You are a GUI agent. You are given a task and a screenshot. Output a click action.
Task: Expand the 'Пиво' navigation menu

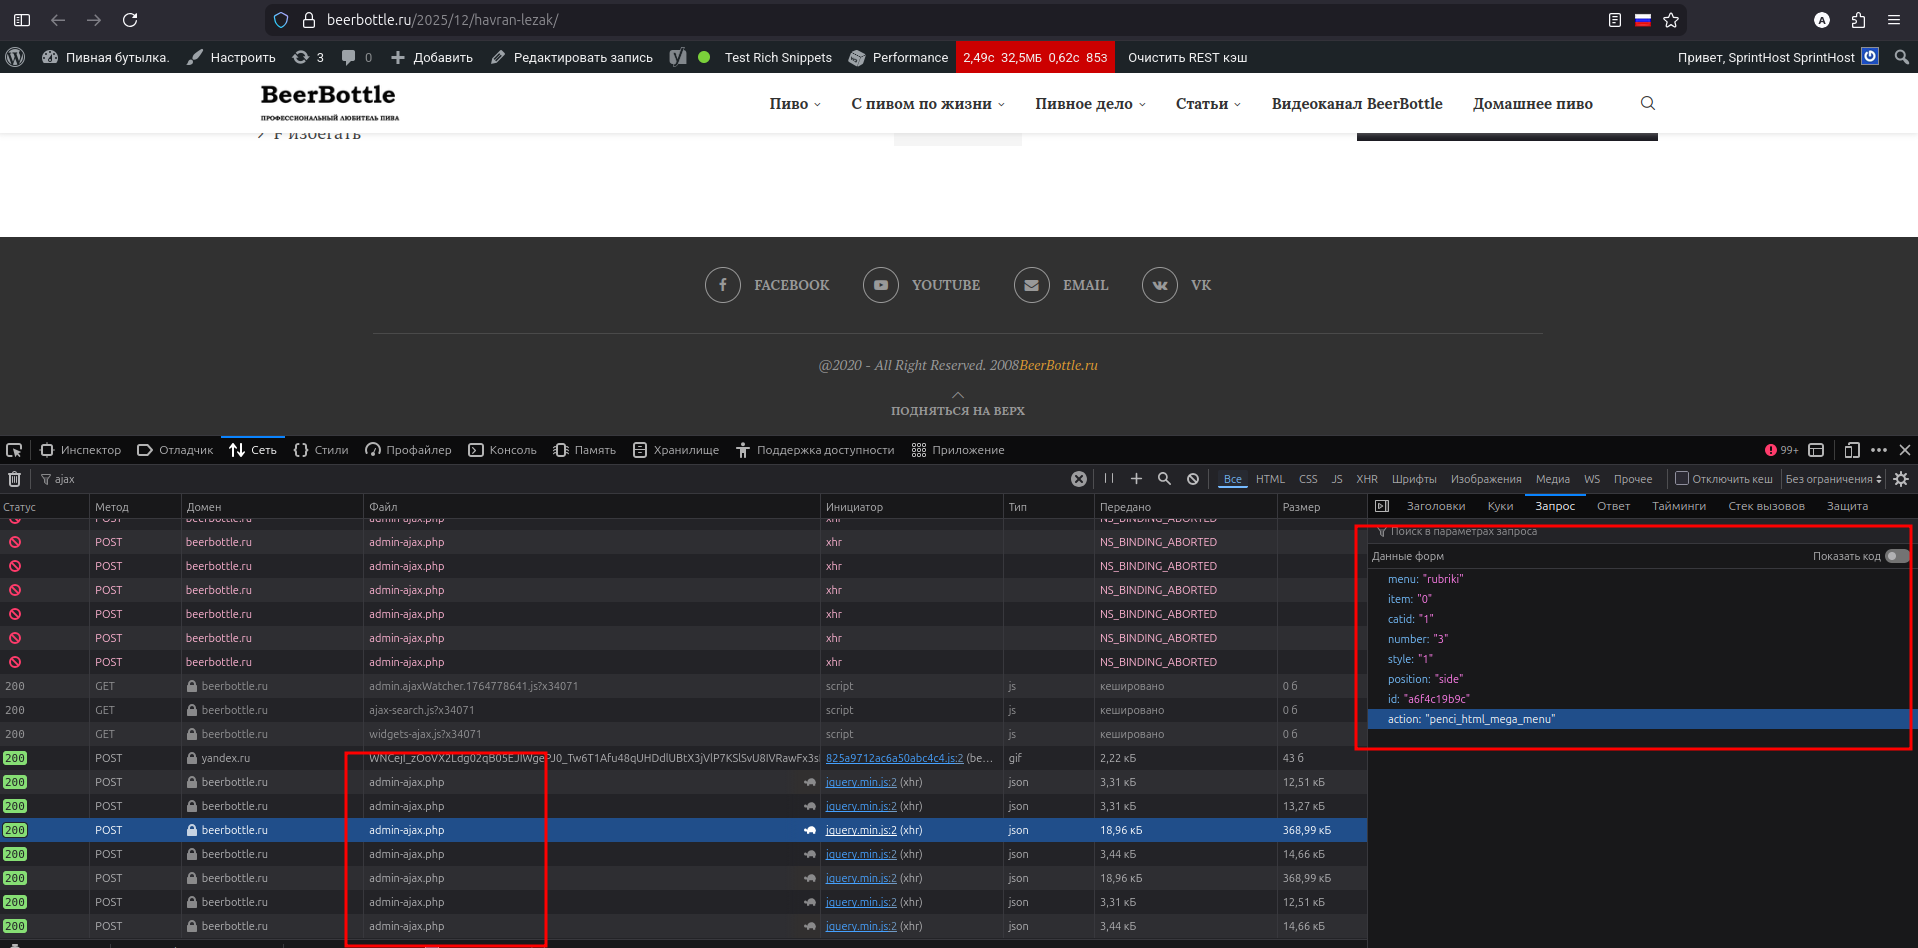coord(794,104)
